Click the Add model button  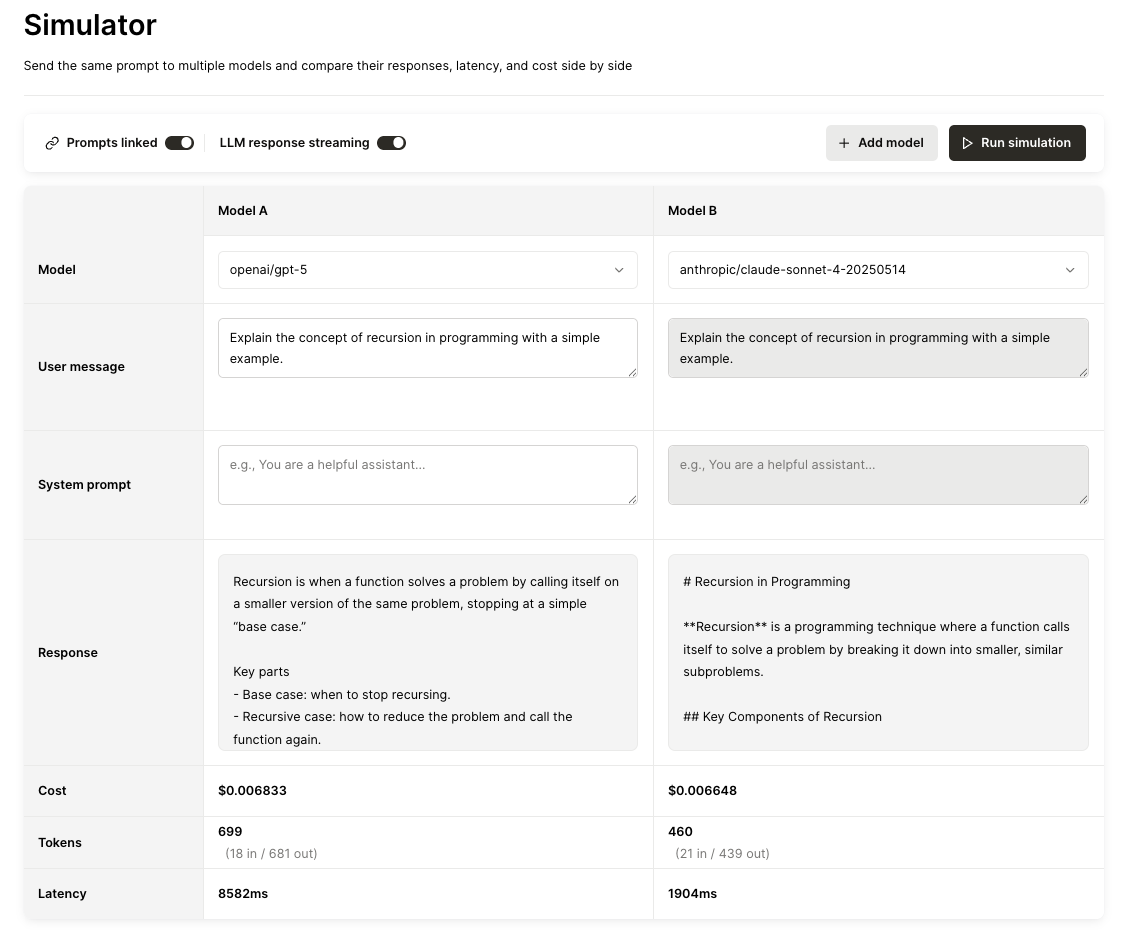coord(881,142)
